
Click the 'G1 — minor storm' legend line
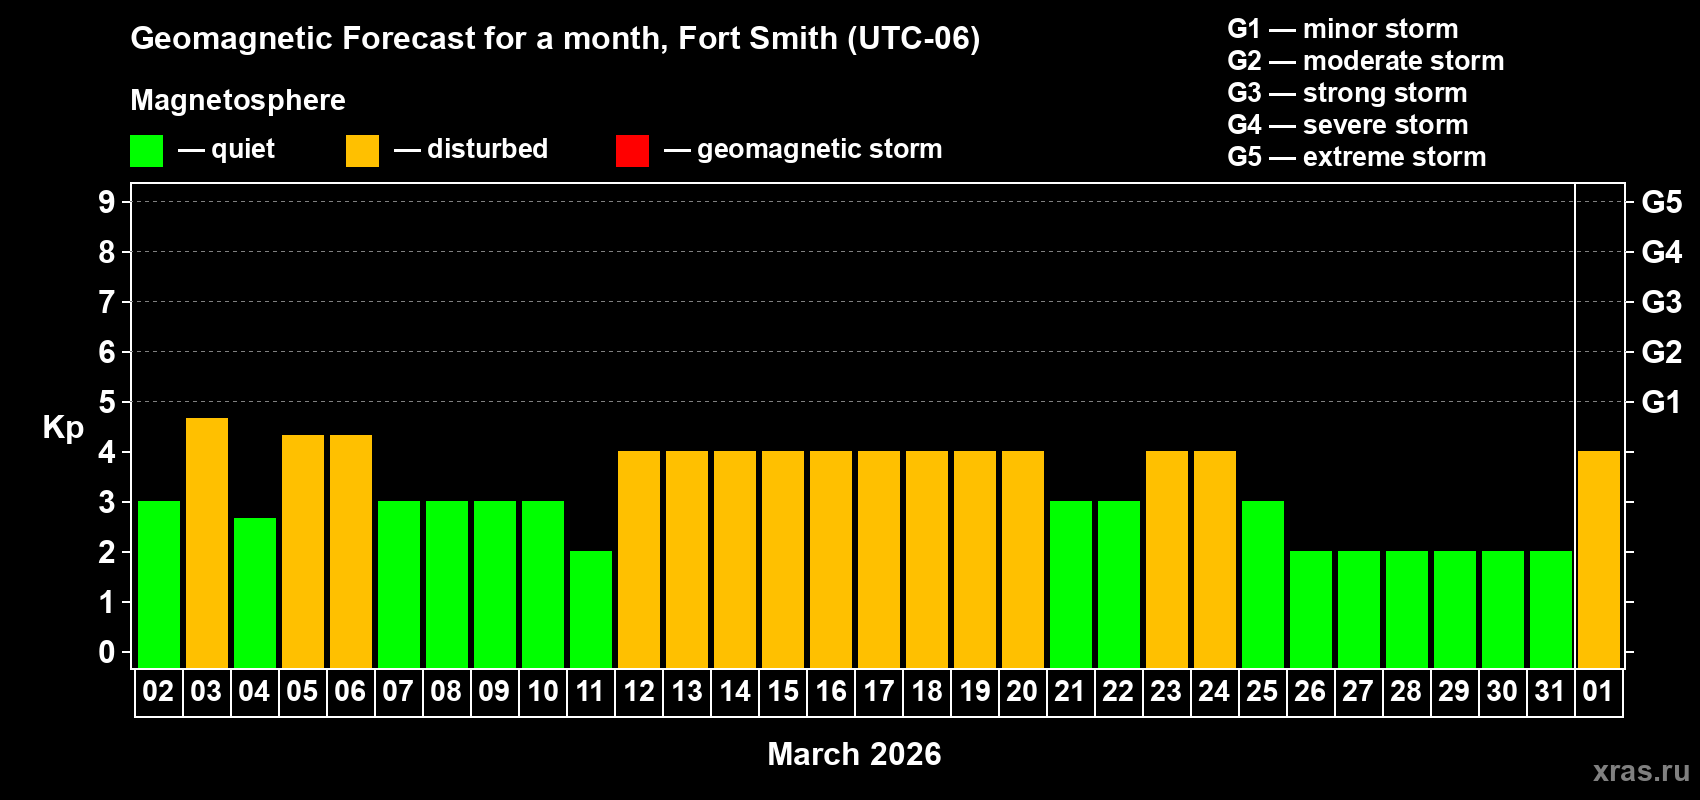point(1342,29)
